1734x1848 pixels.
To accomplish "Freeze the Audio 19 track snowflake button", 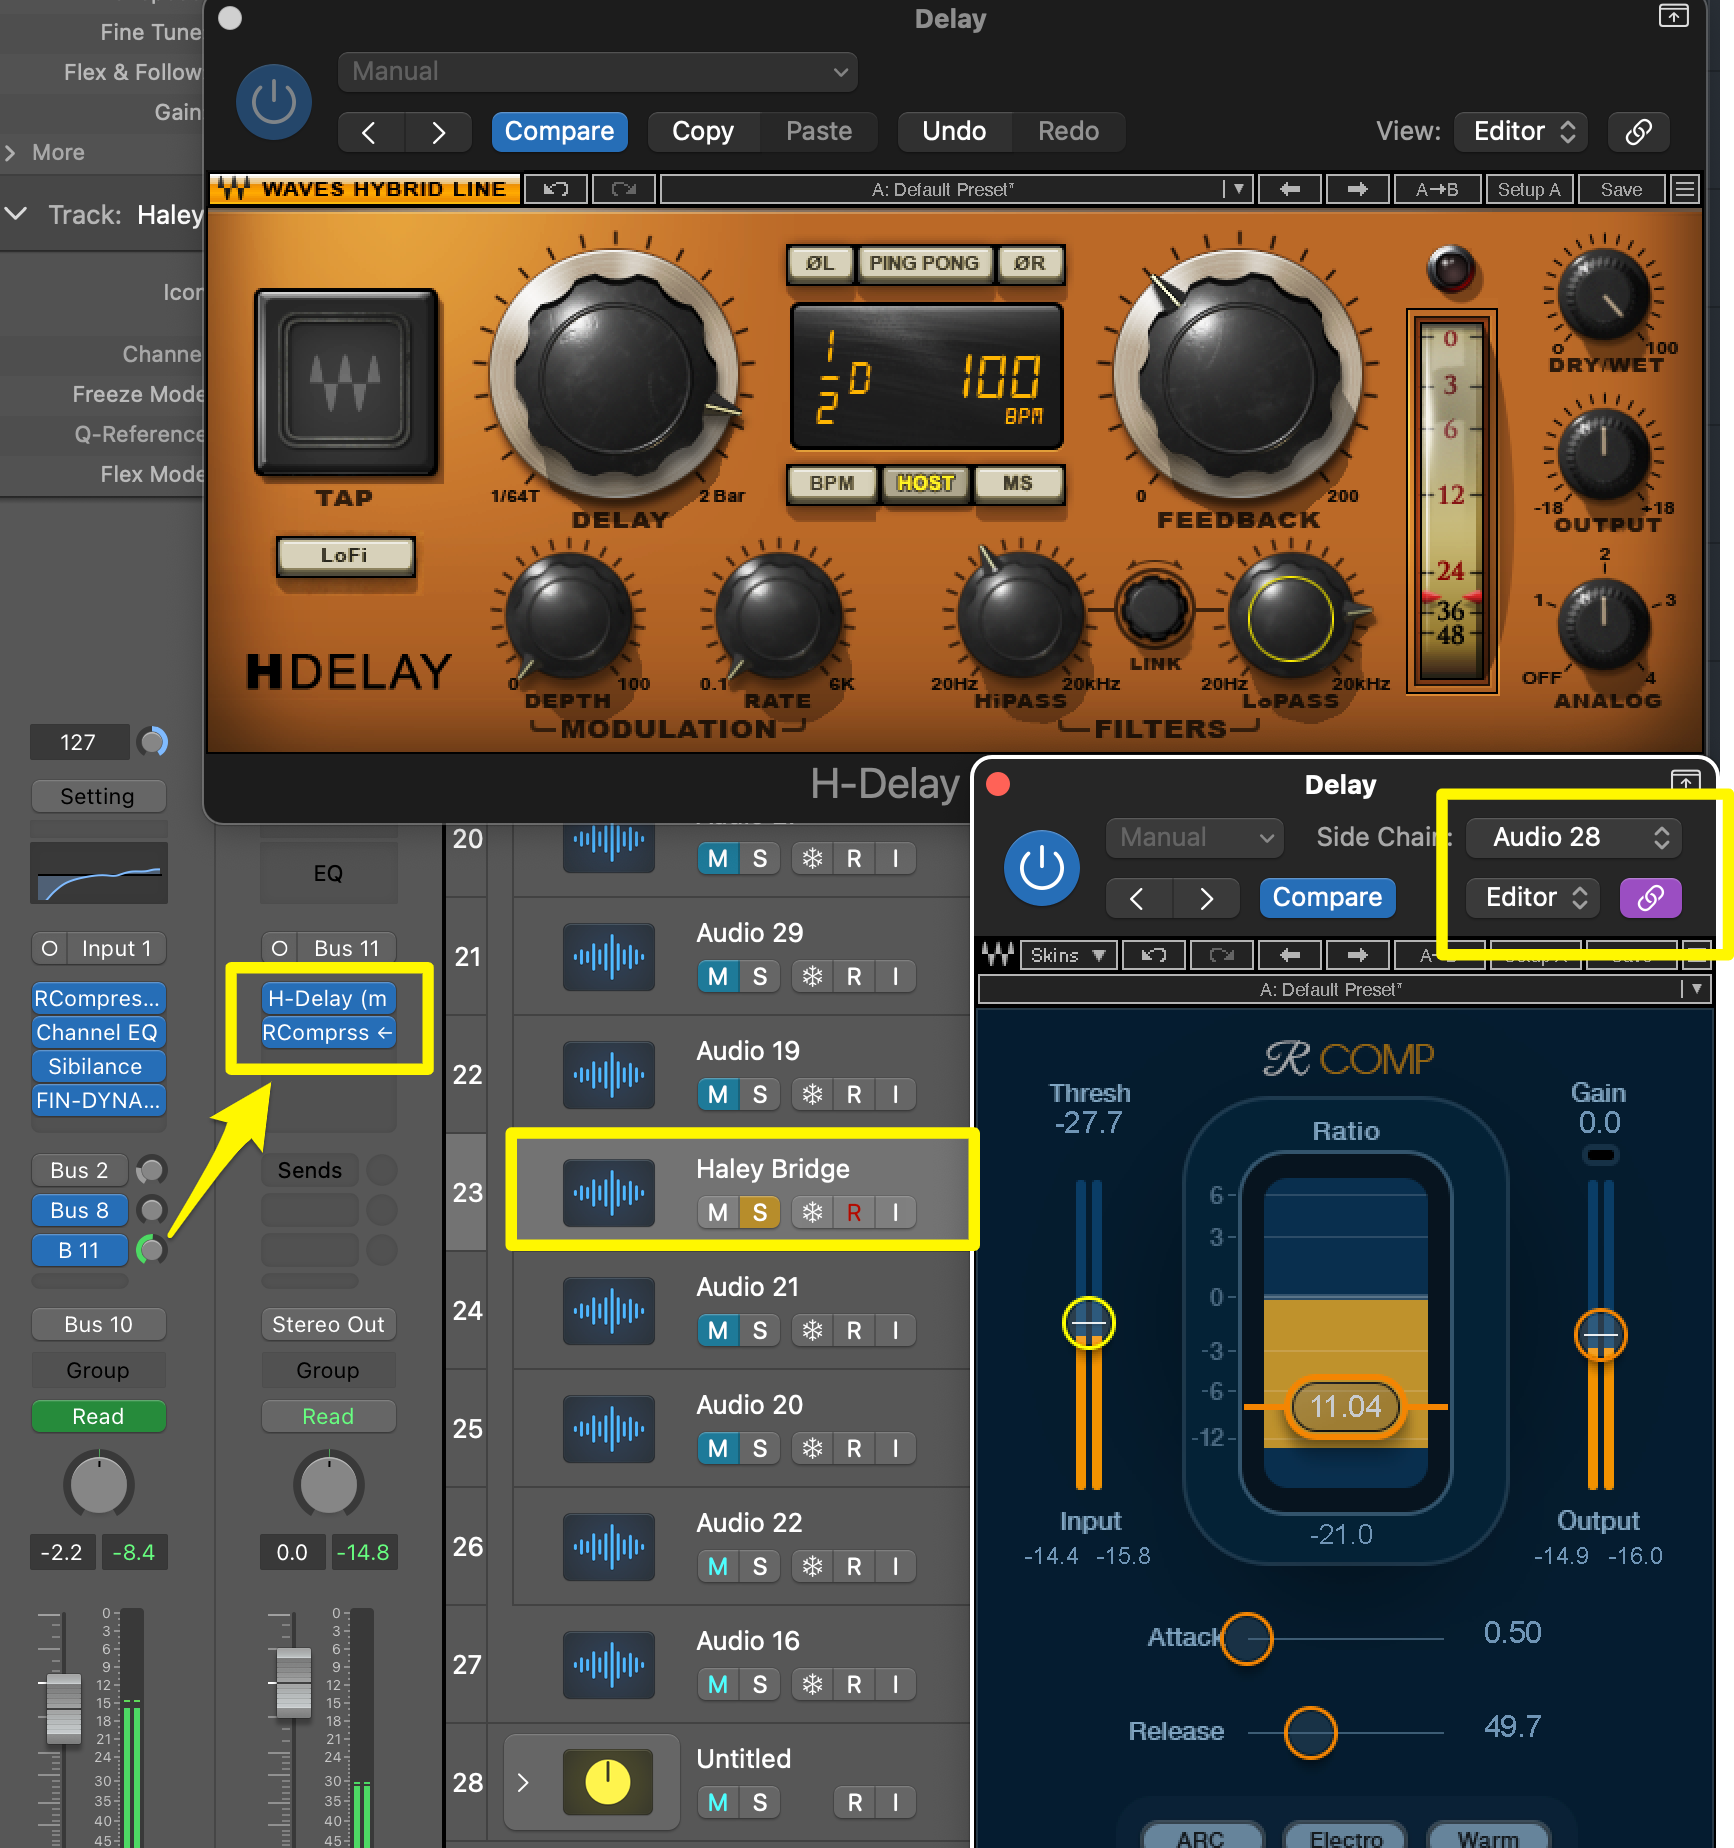I will click(812, 1095).
